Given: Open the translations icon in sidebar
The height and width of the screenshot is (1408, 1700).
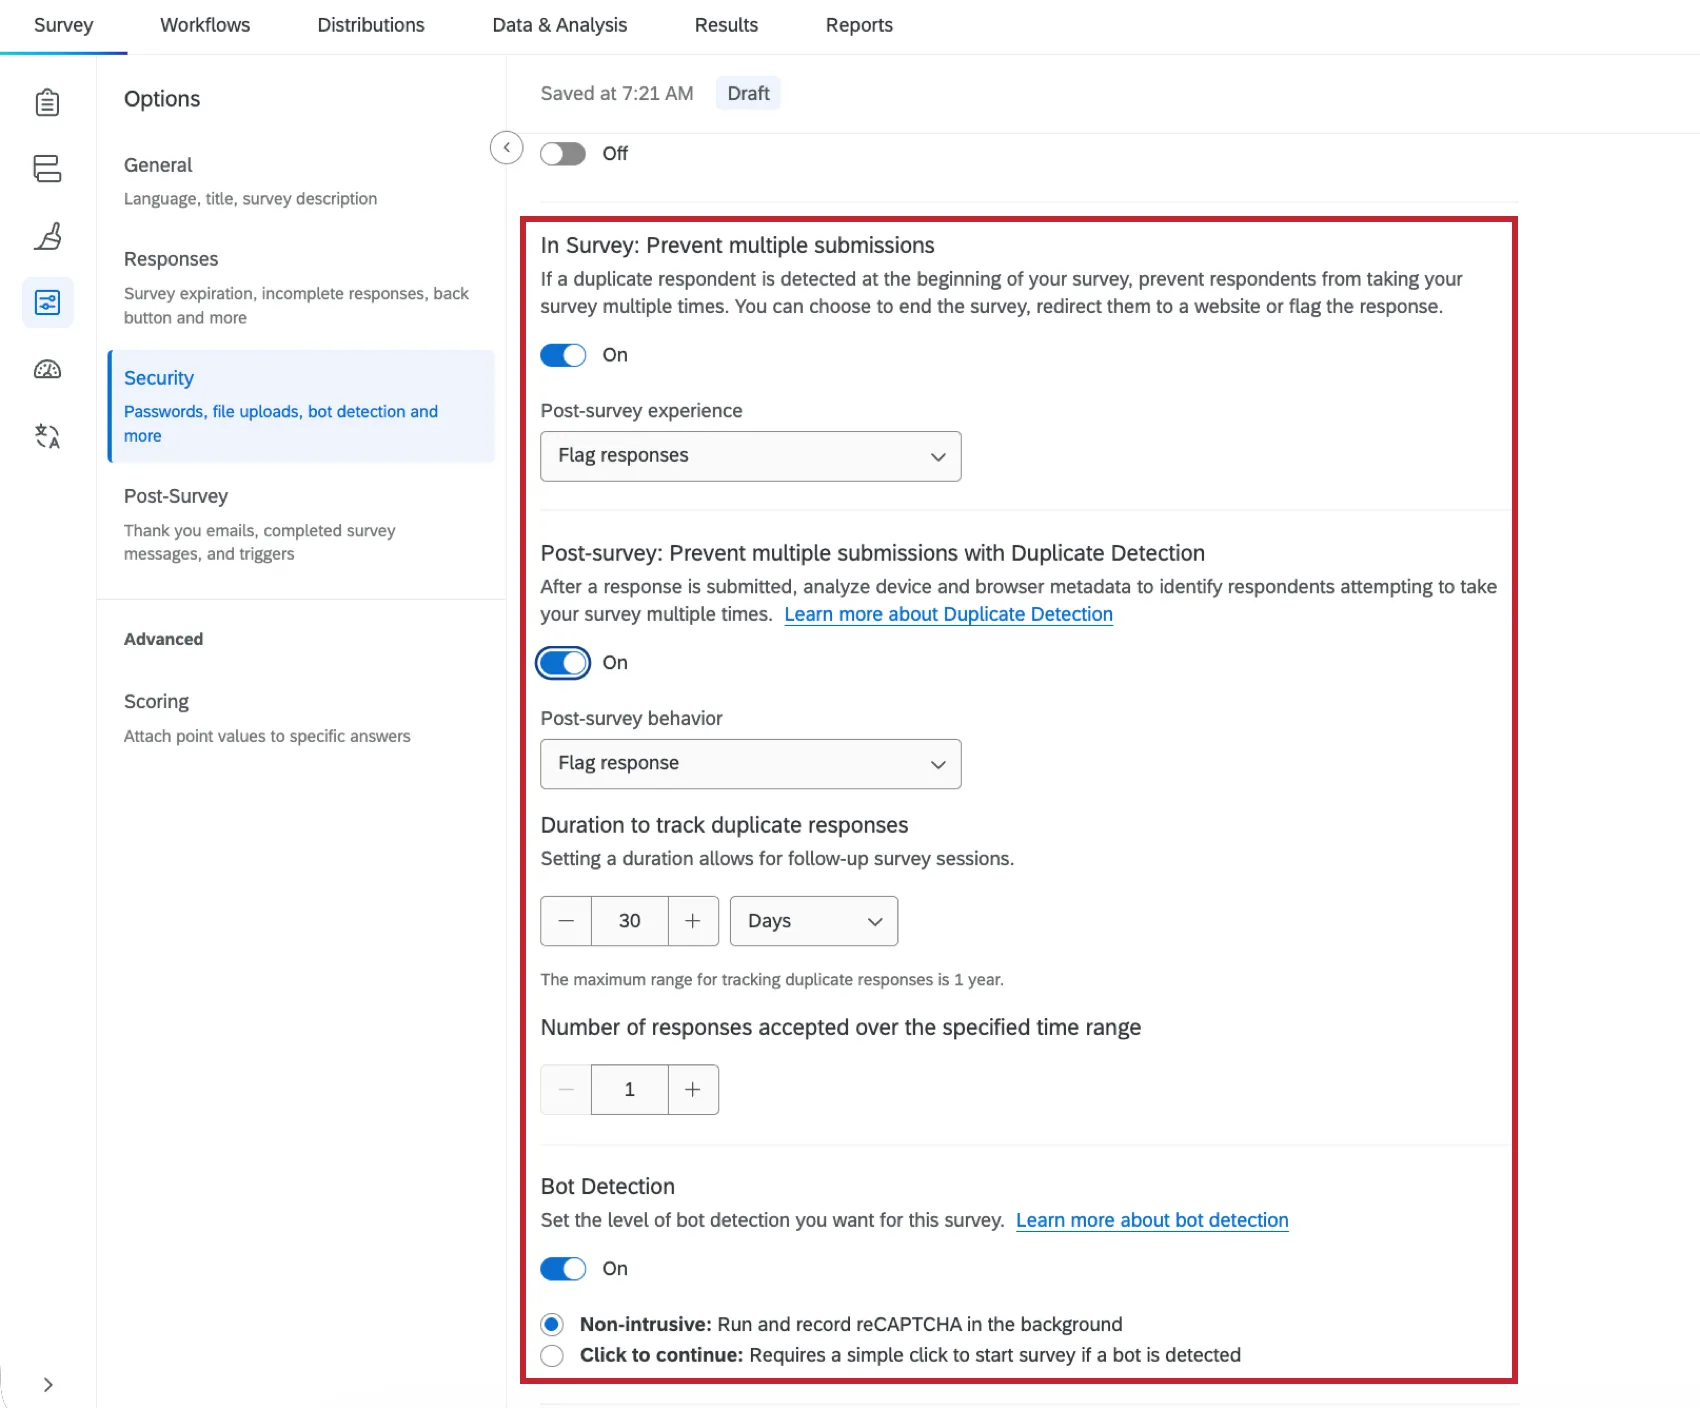Looking at the screenshot, I should pos(47,436).
